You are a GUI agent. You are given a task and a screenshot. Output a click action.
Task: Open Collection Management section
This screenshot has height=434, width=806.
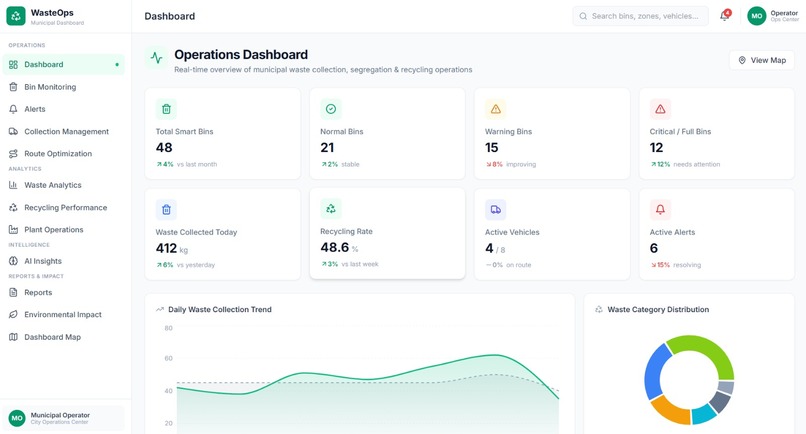tap(63, 132)
